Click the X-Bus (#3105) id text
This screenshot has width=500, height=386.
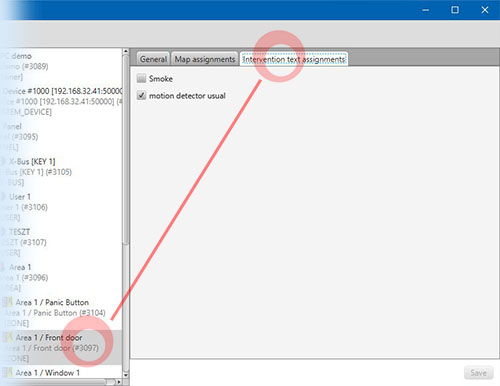click(39, 172)
